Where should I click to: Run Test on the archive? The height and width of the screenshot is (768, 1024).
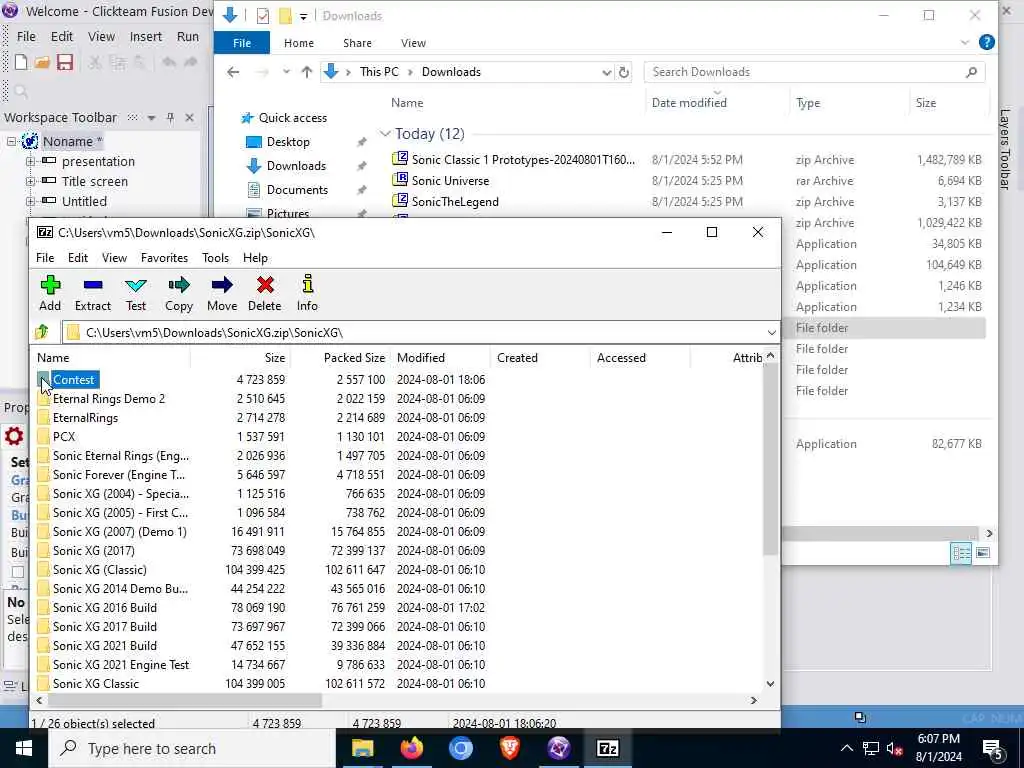click(x=136, y=293)
